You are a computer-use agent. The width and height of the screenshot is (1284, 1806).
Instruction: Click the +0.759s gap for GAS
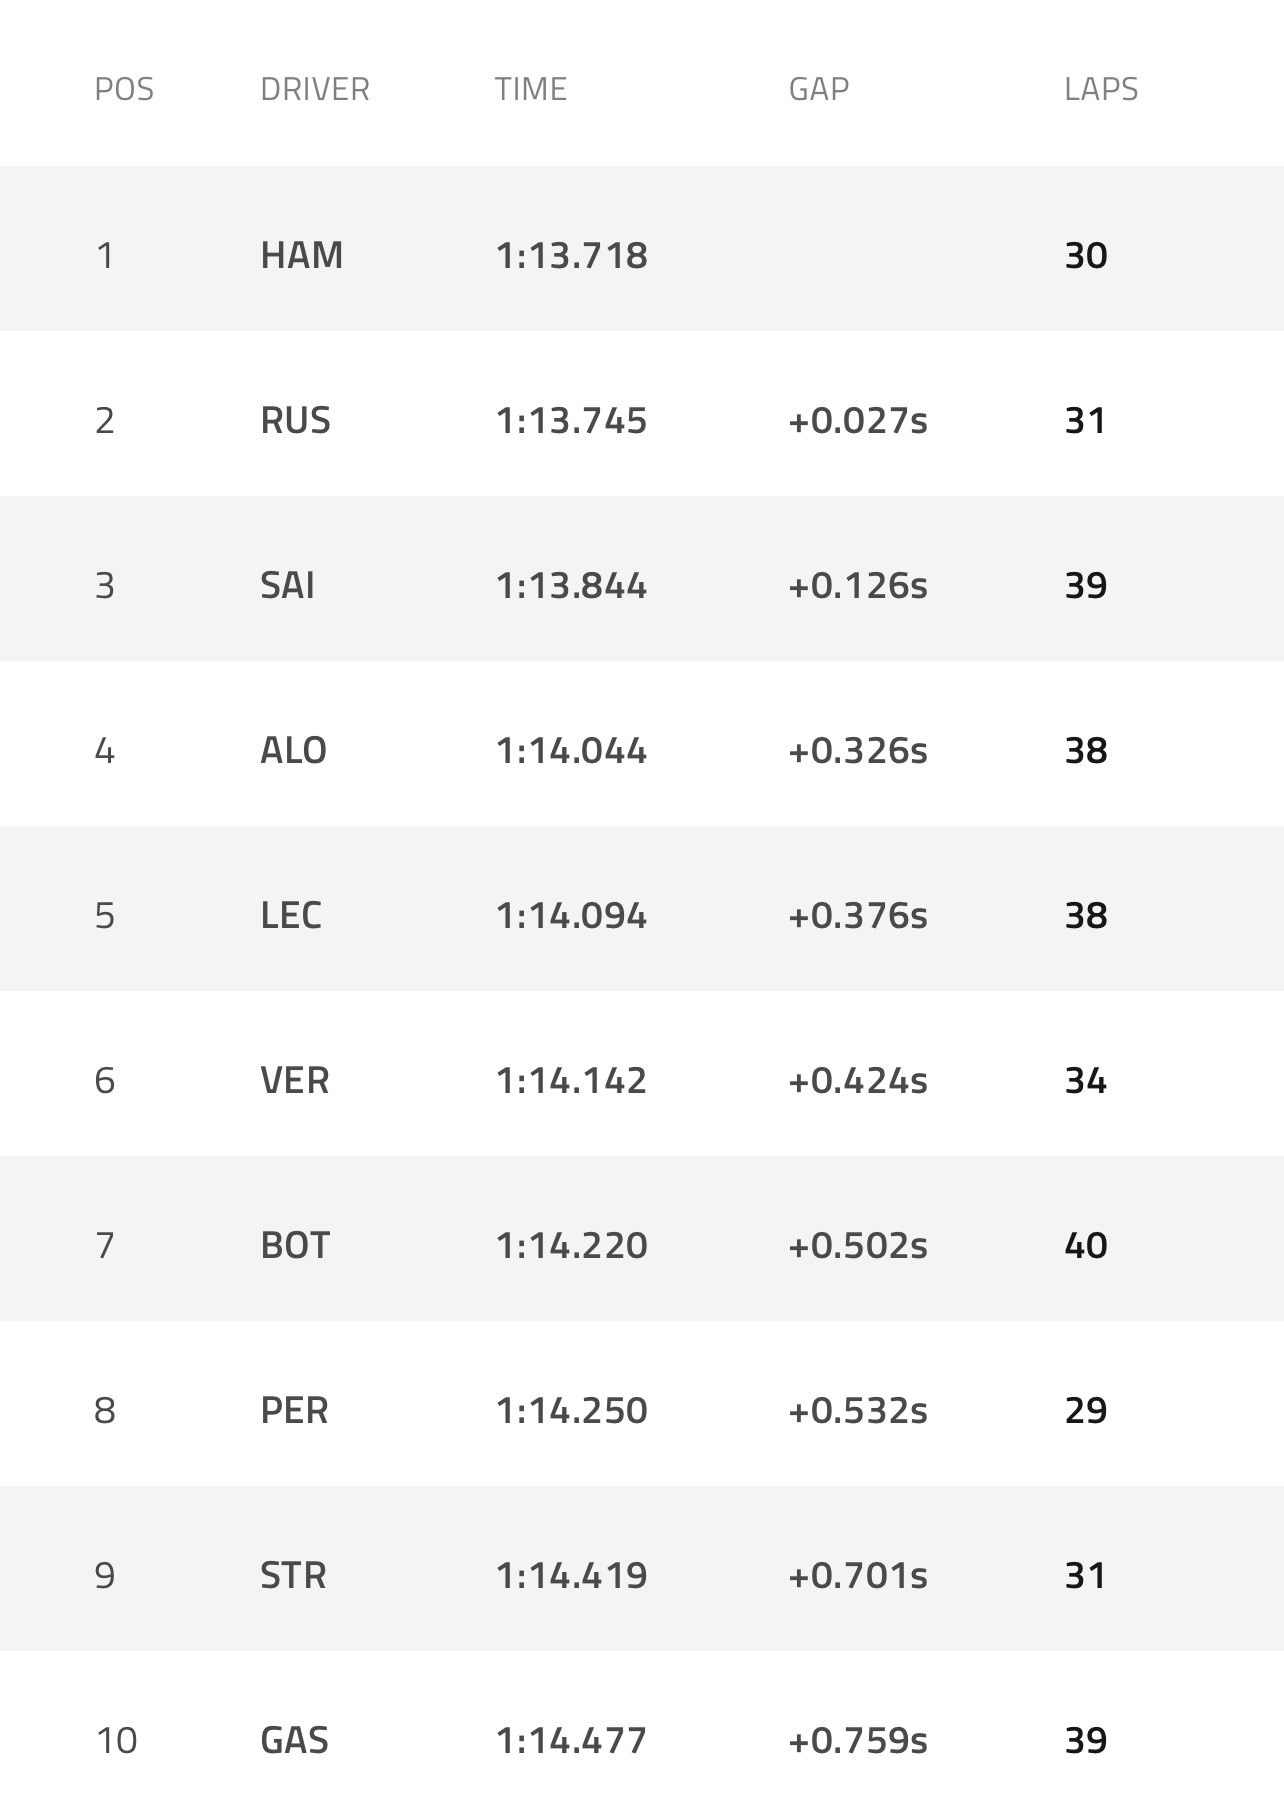[x=857, y=1741]
